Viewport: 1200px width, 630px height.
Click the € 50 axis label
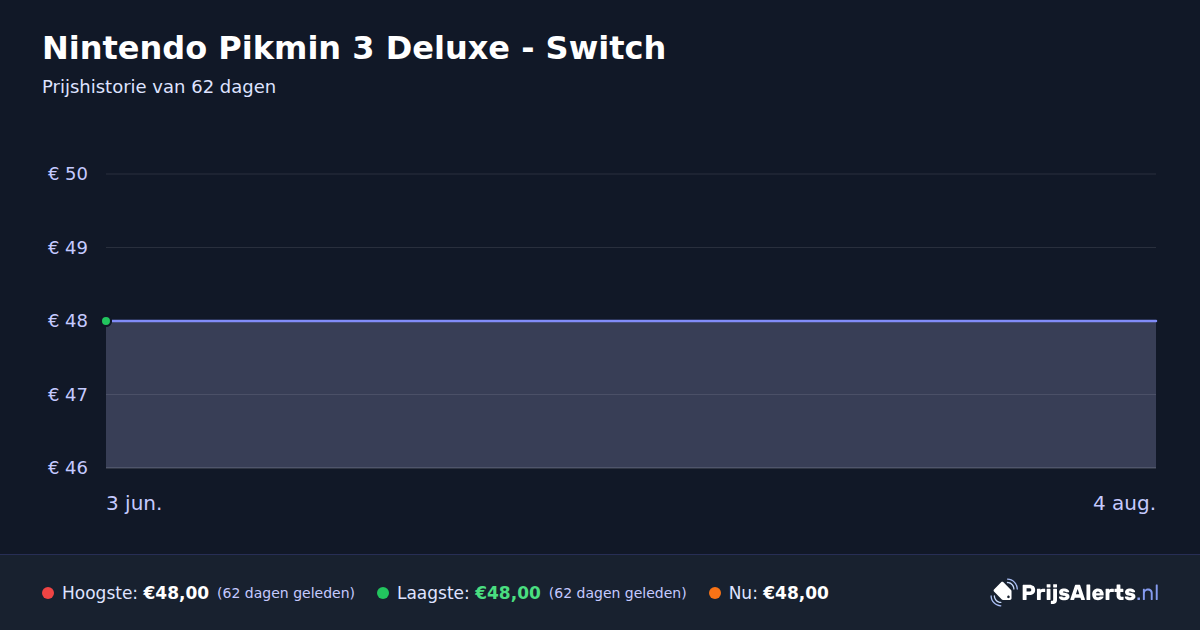(68, 174)
